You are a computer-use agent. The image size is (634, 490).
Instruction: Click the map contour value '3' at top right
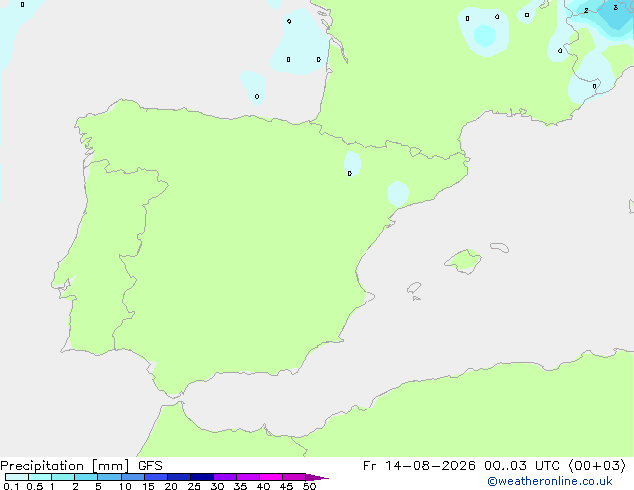(x=615, y=7)
